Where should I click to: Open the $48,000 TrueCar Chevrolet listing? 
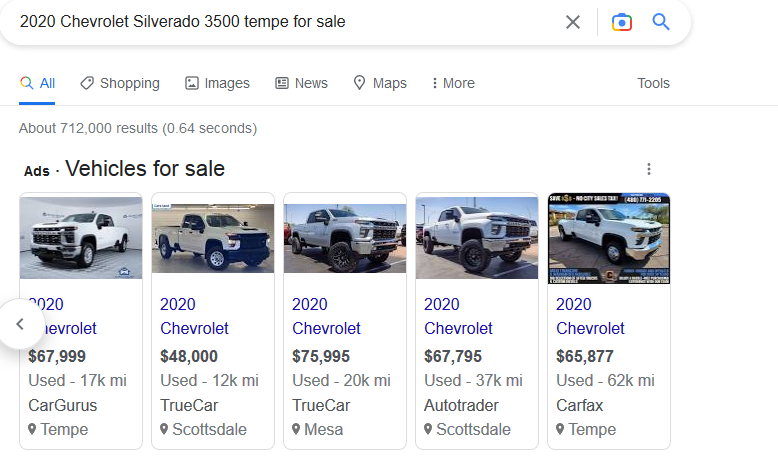[194, 316]
